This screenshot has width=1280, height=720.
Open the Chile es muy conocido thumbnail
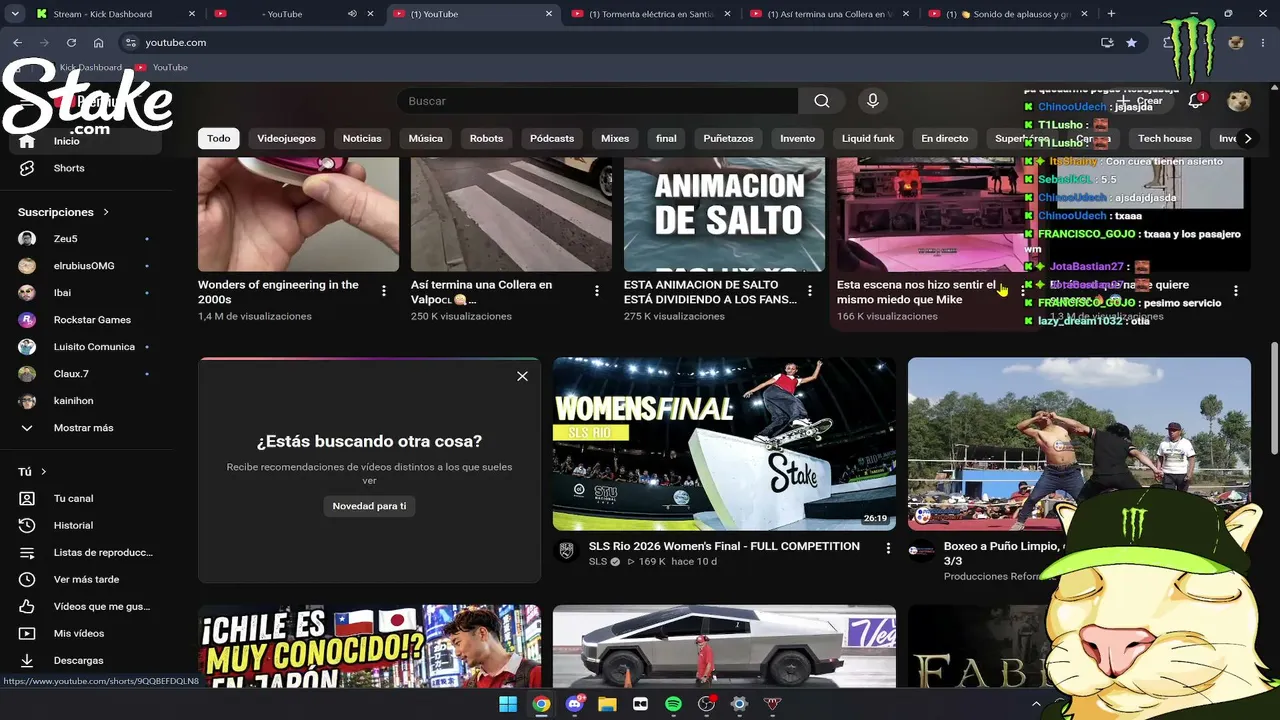[x=369, y=646]
